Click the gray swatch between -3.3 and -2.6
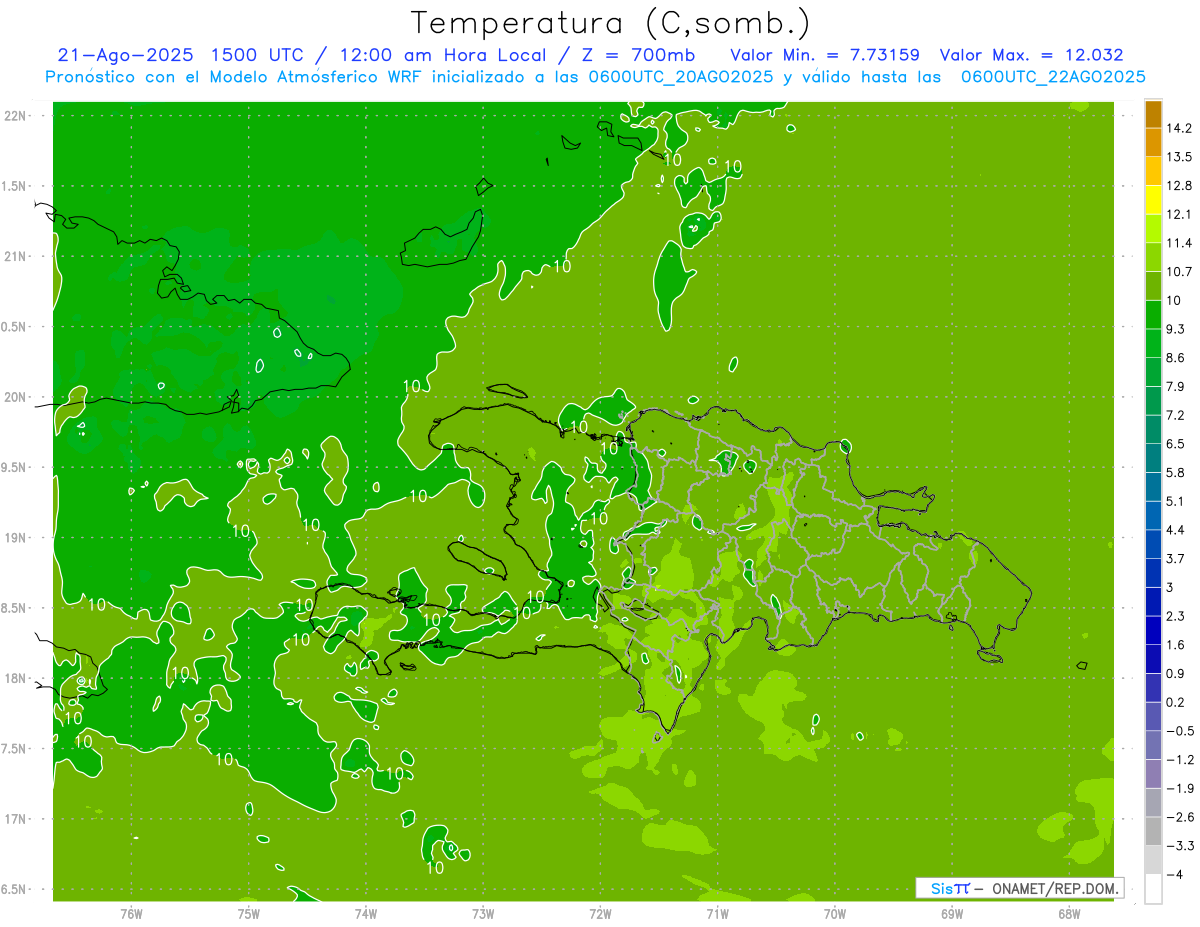 (1153, 832)
